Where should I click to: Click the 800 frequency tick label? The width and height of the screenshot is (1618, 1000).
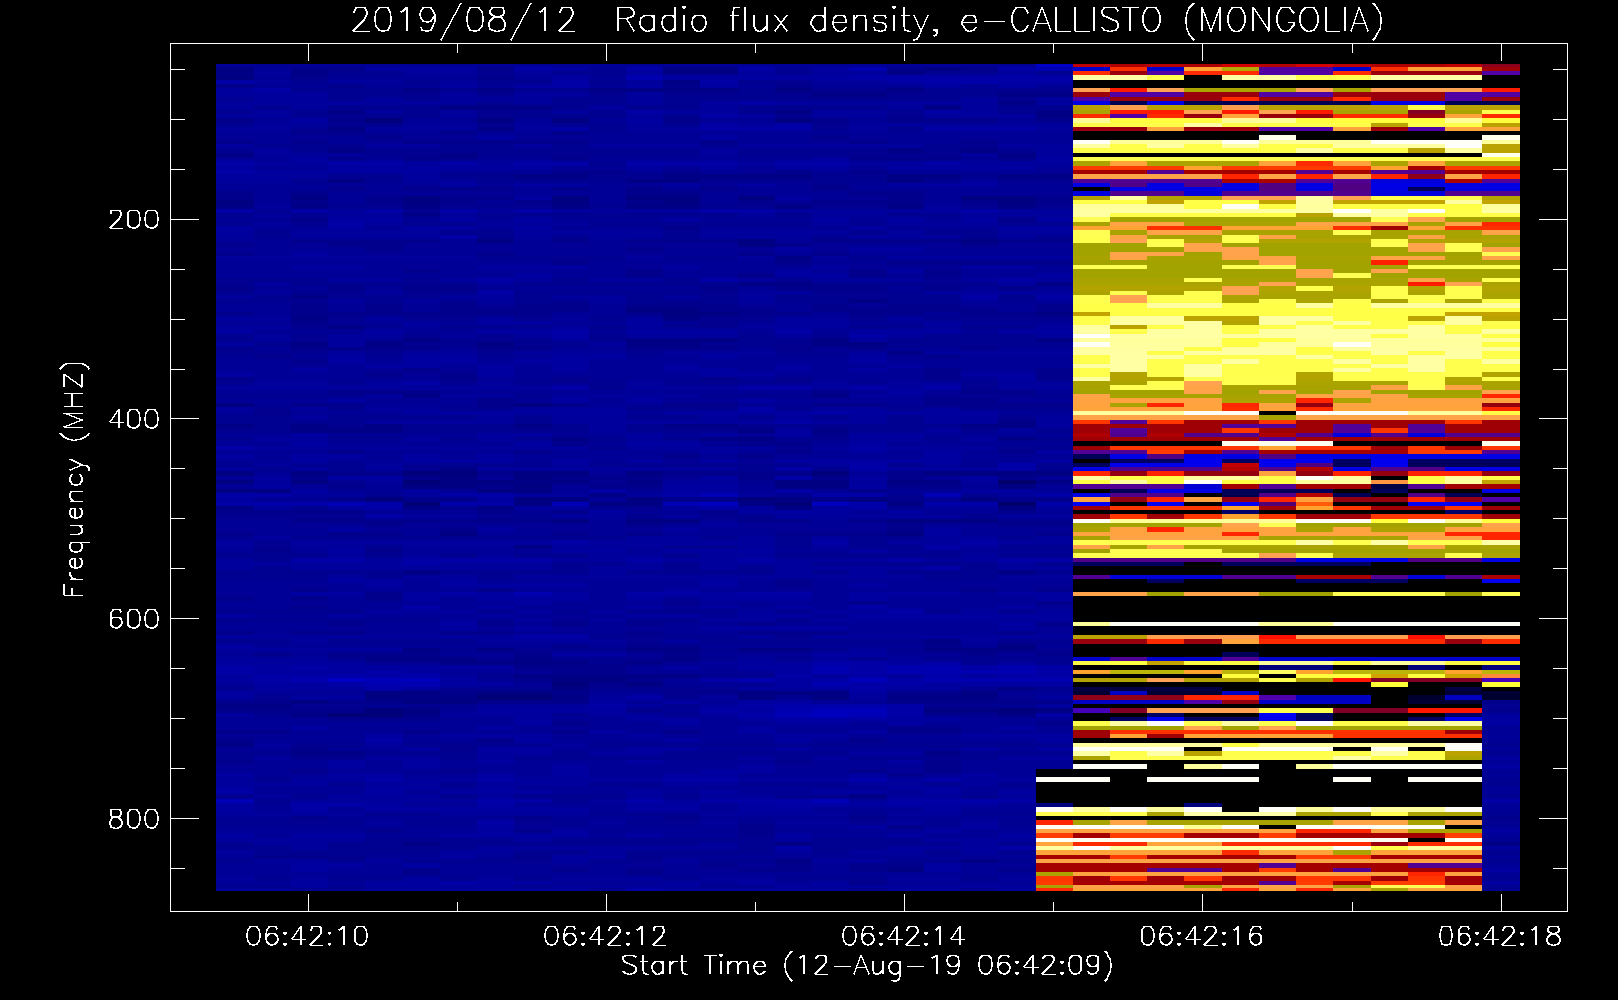click(x=133, y=819)
